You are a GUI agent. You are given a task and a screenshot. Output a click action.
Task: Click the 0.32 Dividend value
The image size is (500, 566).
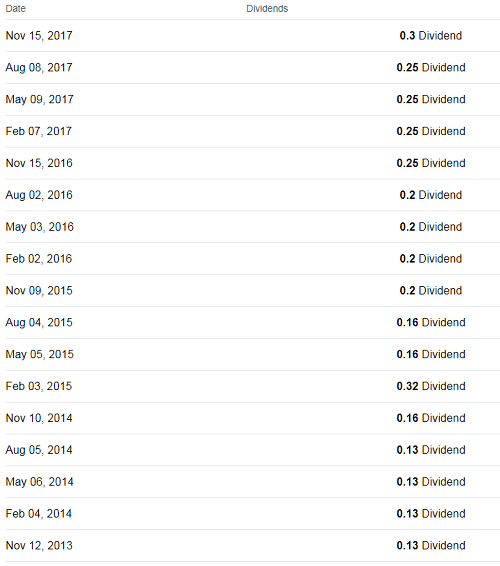coord(430,386)
